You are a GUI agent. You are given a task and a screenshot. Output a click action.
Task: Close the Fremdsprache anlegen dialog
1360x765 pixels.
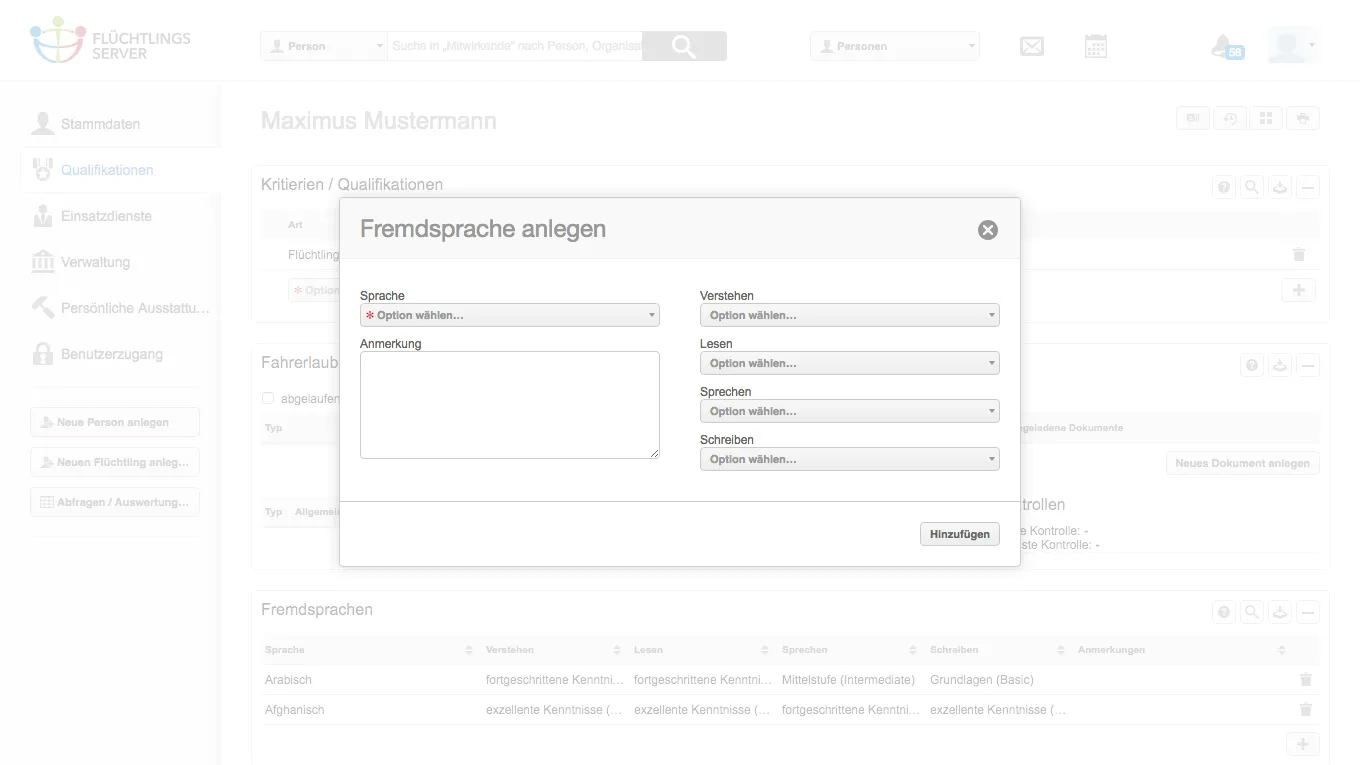point(988,230)
